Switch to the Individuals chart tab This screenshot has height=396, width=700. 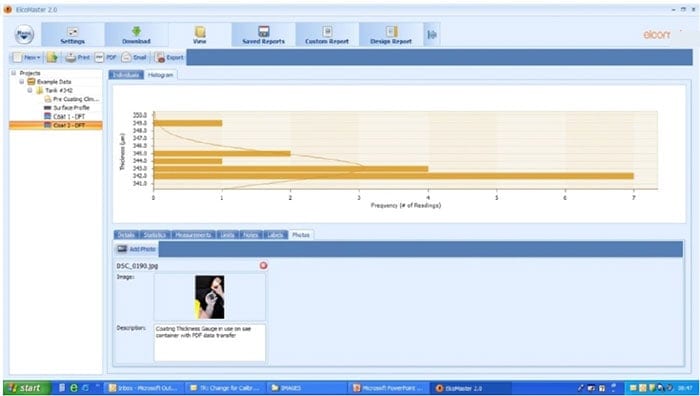[x=126, y=75]
